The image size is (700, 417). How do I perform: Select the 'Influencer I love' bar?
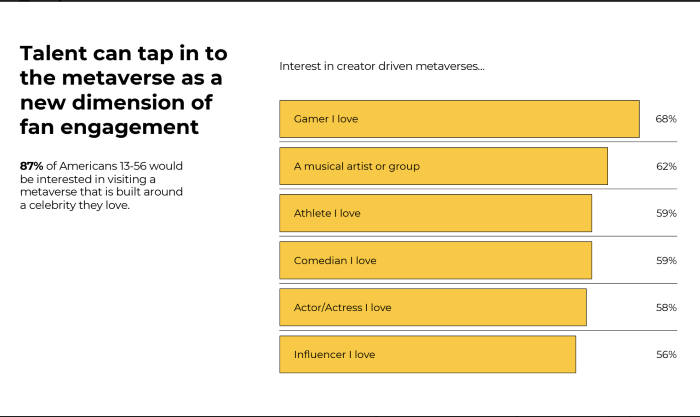[427, 354]
